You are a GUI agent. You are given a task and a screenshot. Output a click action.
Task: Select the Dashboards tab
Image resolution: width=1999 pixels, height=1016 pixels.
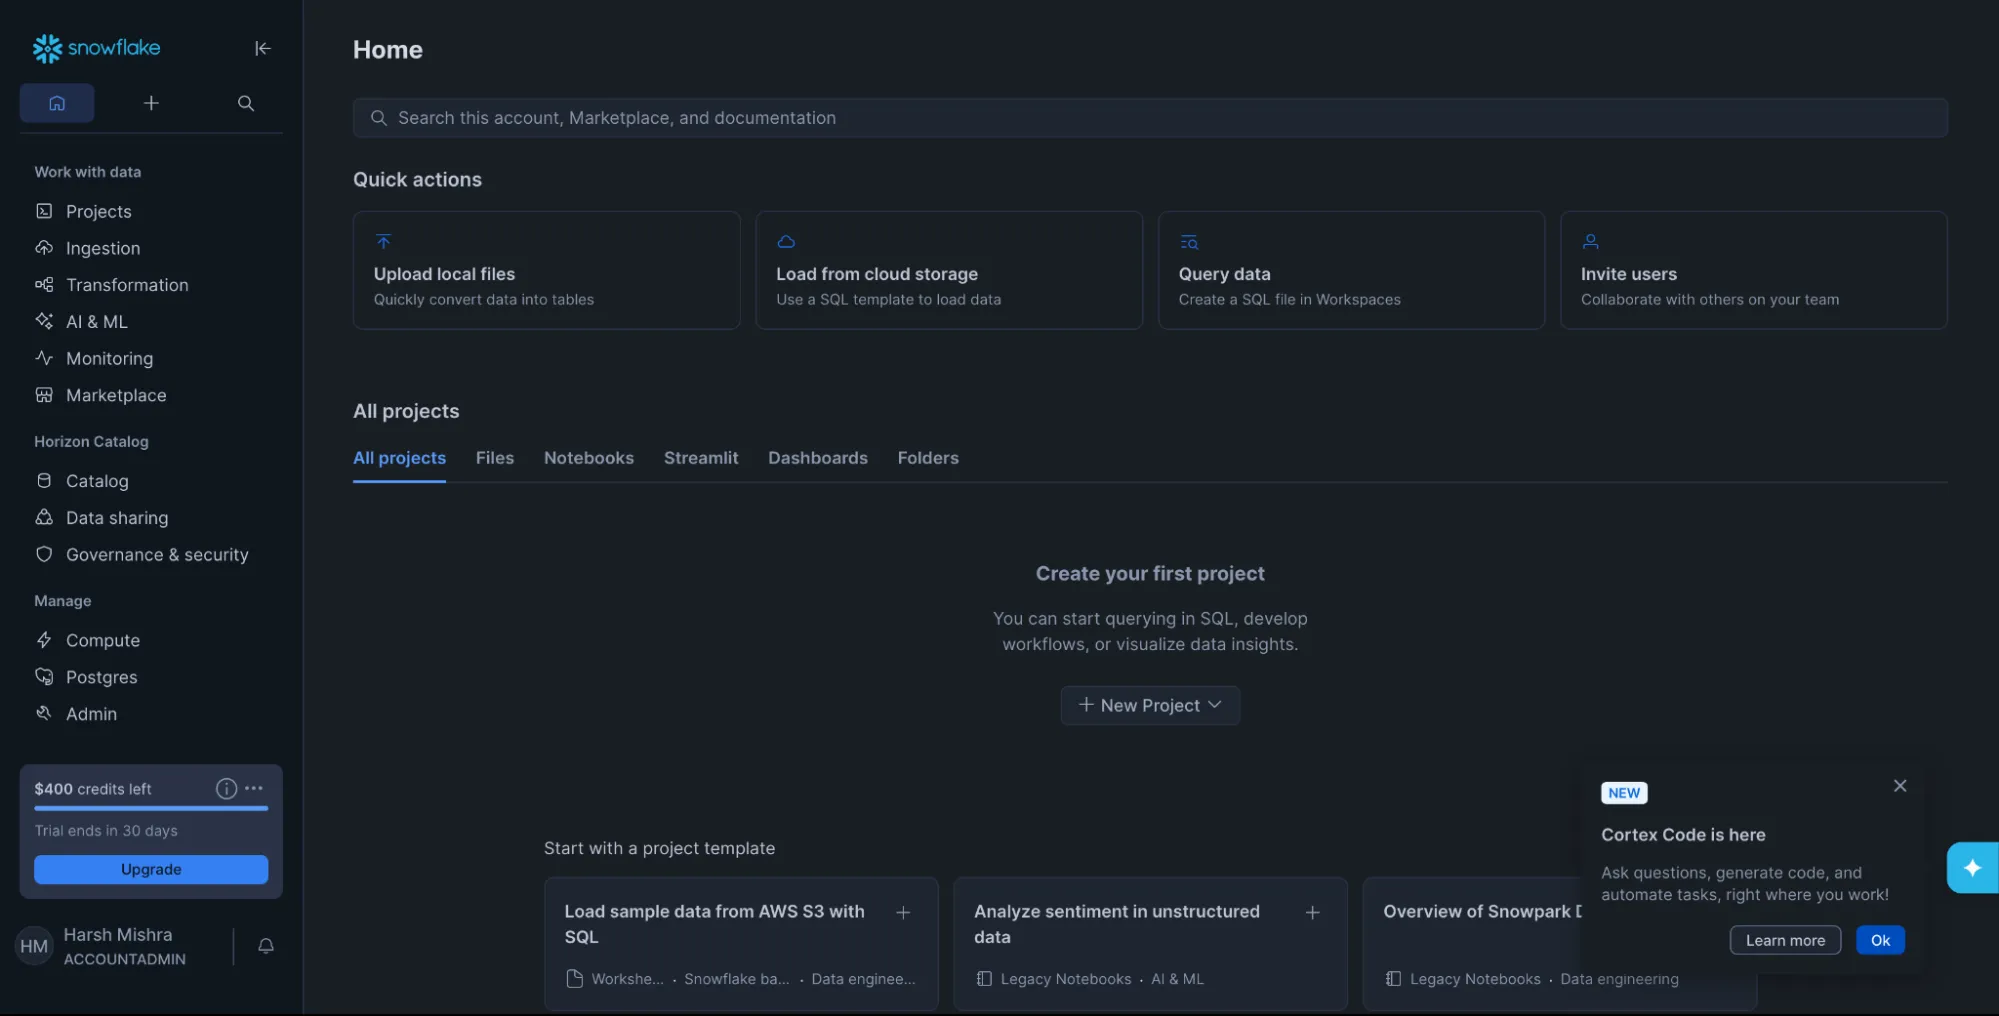pyautogui.click(x=817, y=457)
